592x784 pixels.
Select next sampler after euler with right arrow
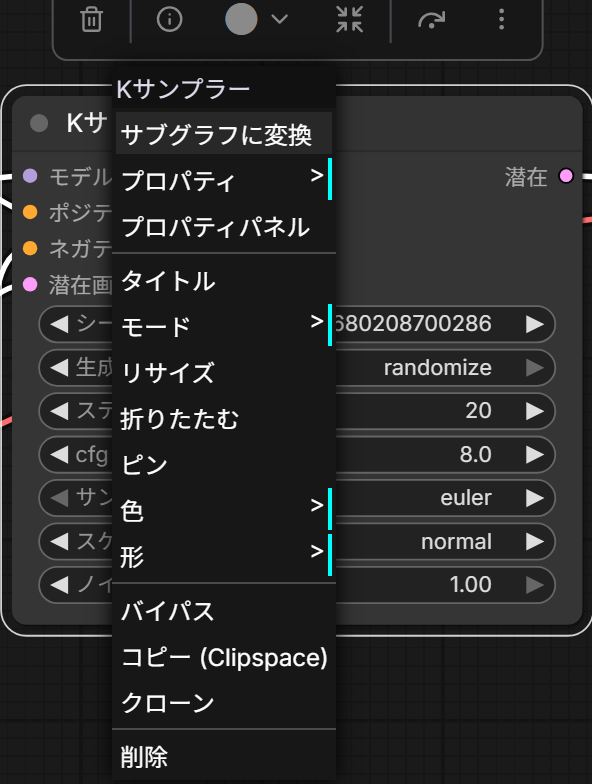click(534, 498)
